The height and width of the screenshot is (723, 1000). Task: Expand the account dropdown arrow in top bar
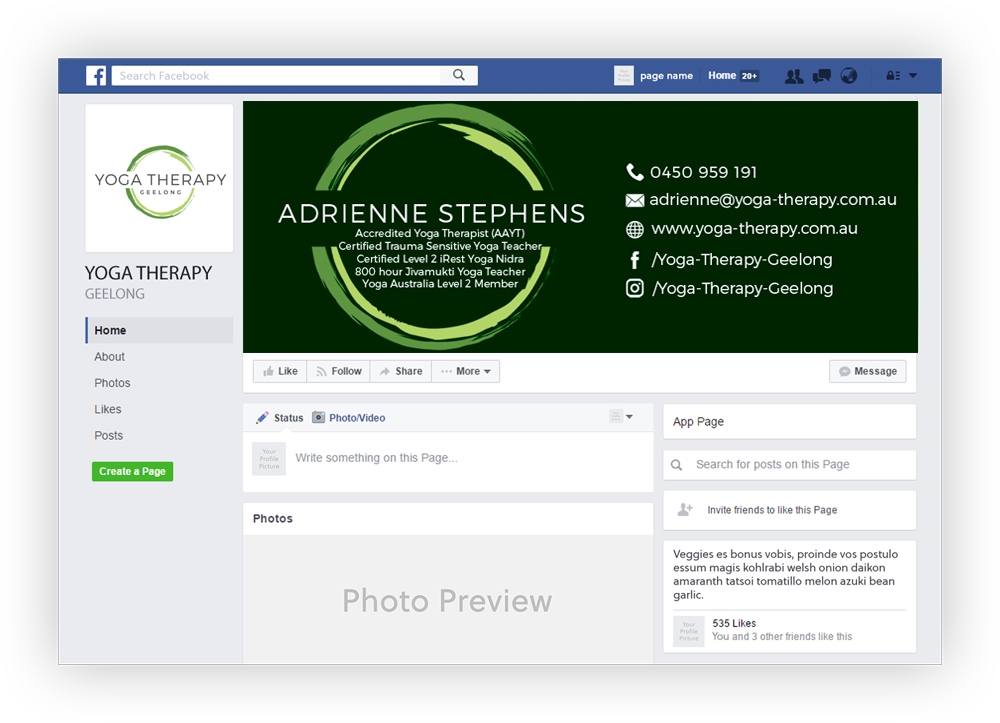(913, 76)
